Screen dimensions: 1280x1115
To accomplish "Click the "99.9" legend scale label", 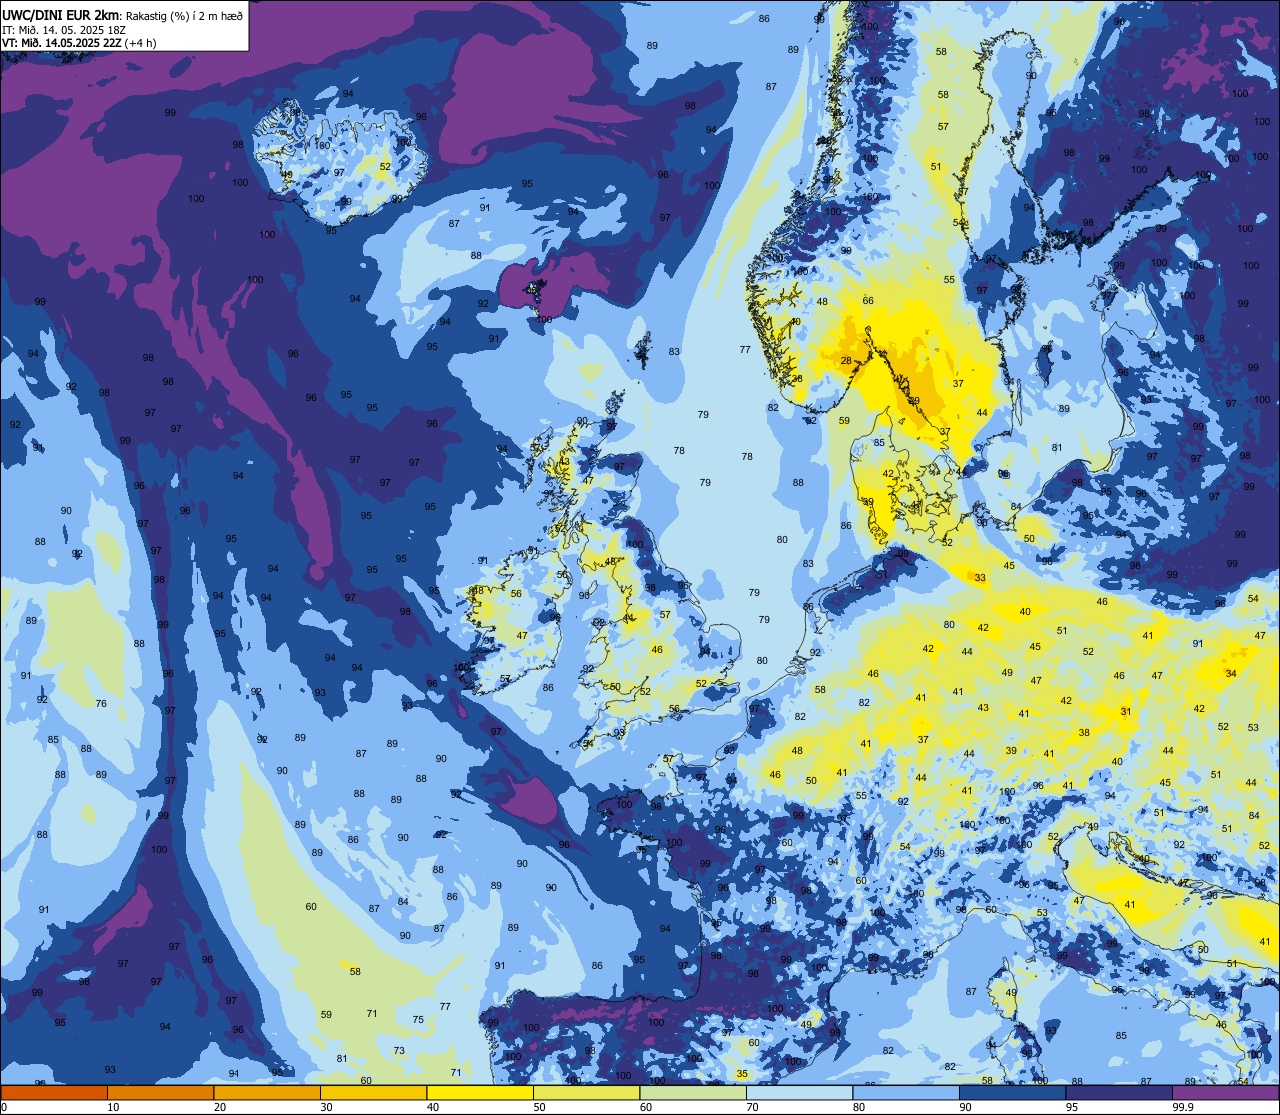I will pos(1183,1107).
